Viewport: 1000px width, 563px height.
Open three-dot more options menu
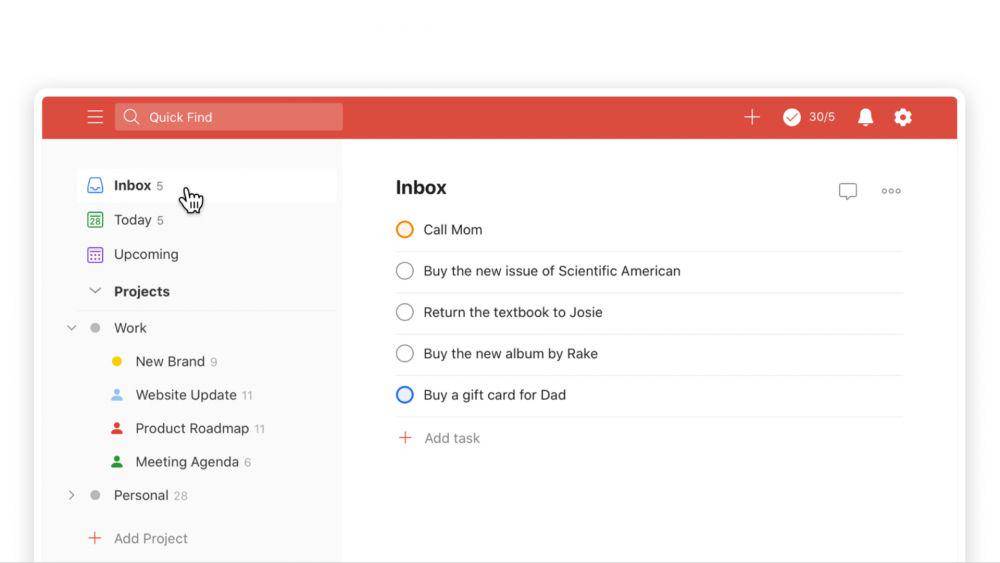[x=891, y=191]
